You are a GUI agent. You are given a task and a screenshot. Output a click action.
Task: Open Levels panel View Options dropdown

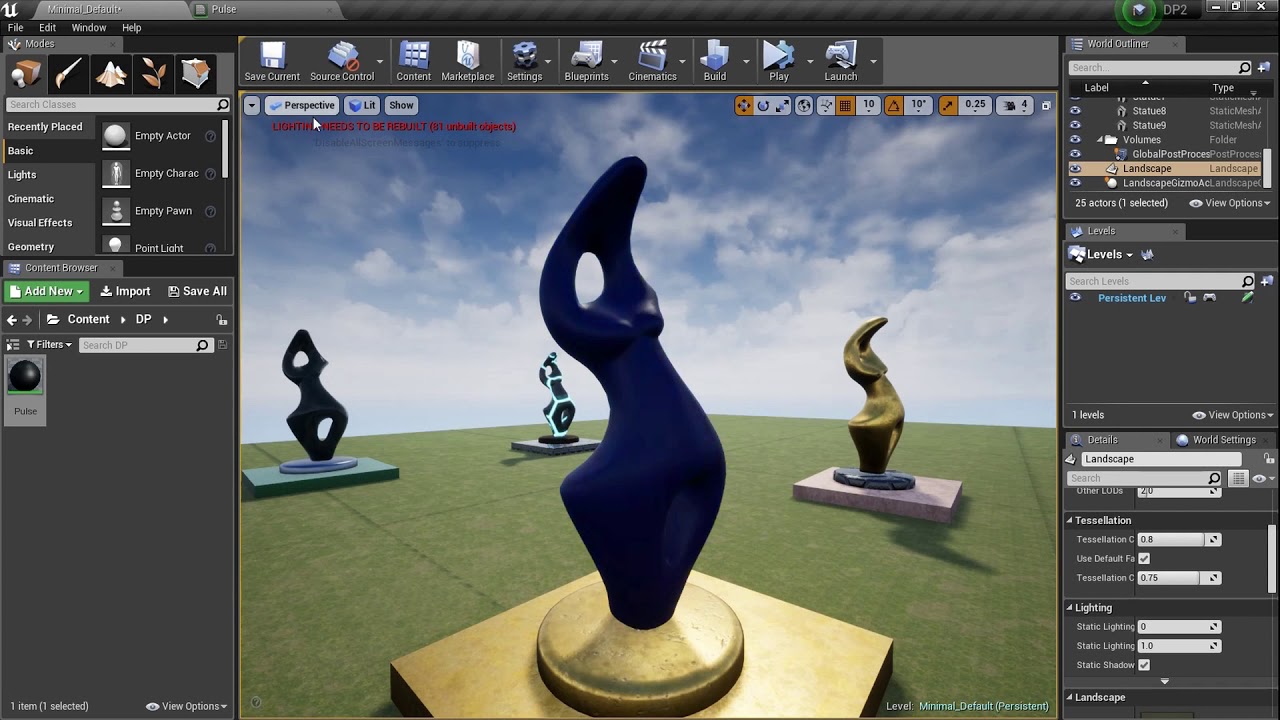pyautogui.click(x=1233, y=415)
